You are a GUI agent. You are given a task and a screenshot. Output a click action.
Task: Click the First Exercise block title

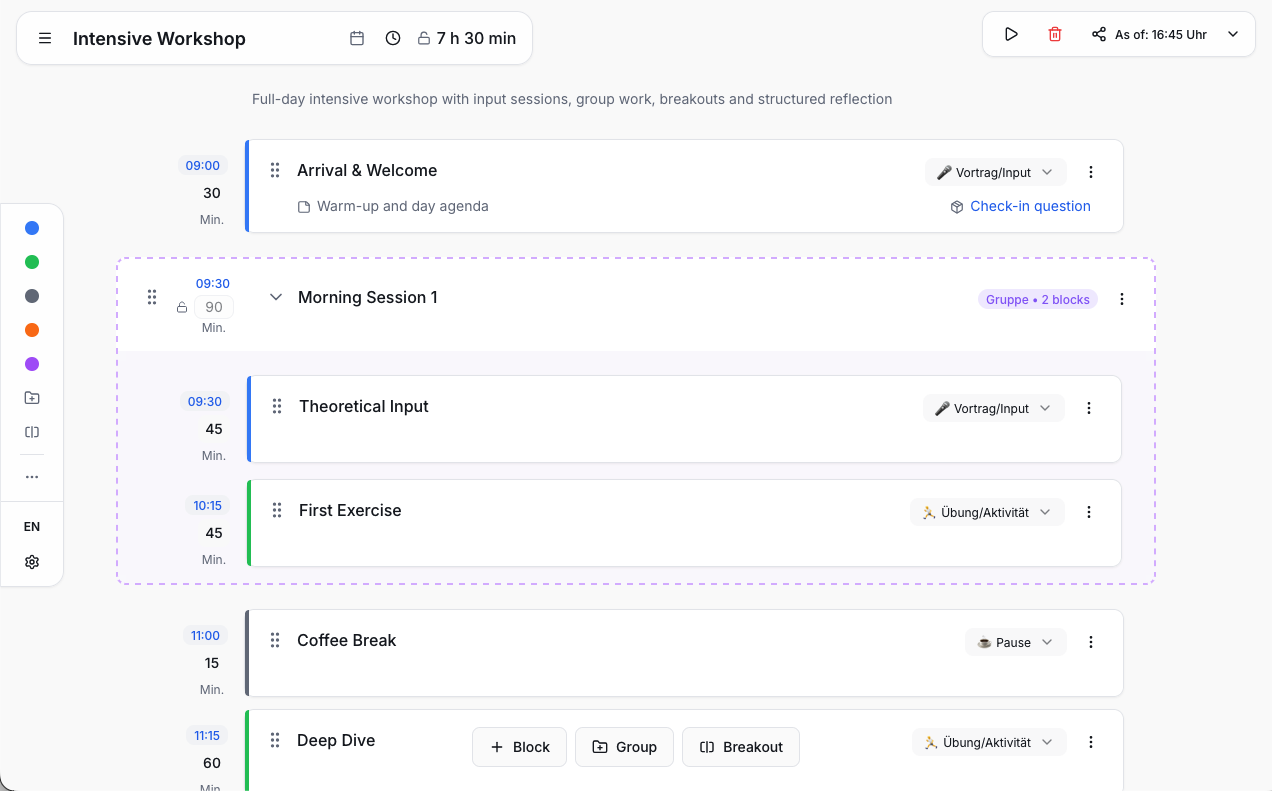coord(350,510)
